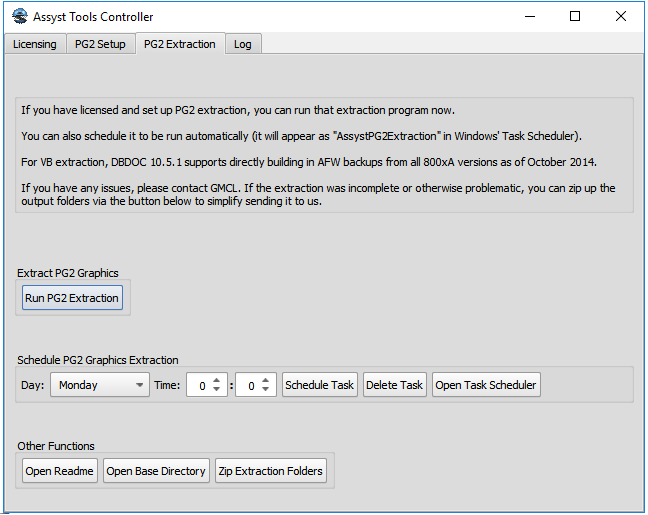This screenshot has height=515, width=648.
Task: Run PG2 Extraction now
Action: 72,298
